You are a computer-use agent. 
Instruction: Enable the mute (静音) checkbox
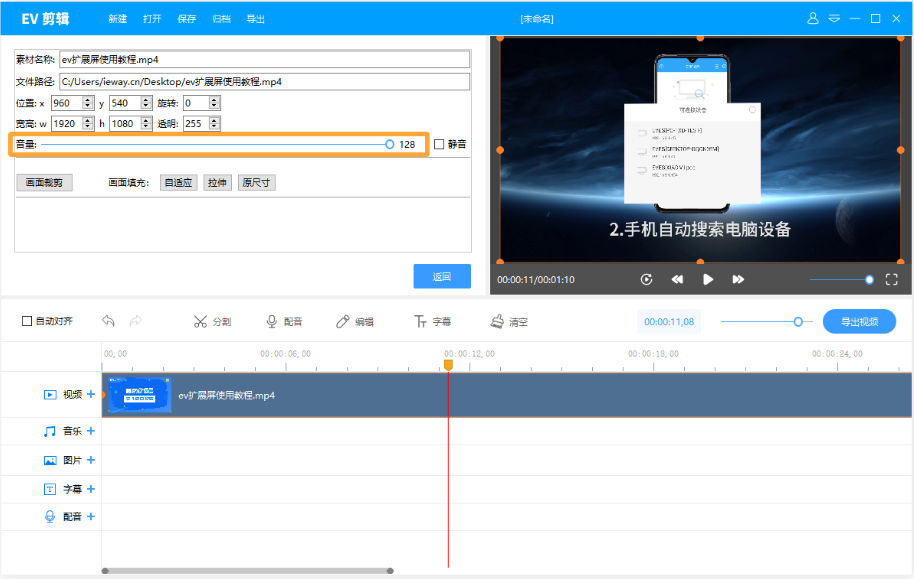pos(440,144)
